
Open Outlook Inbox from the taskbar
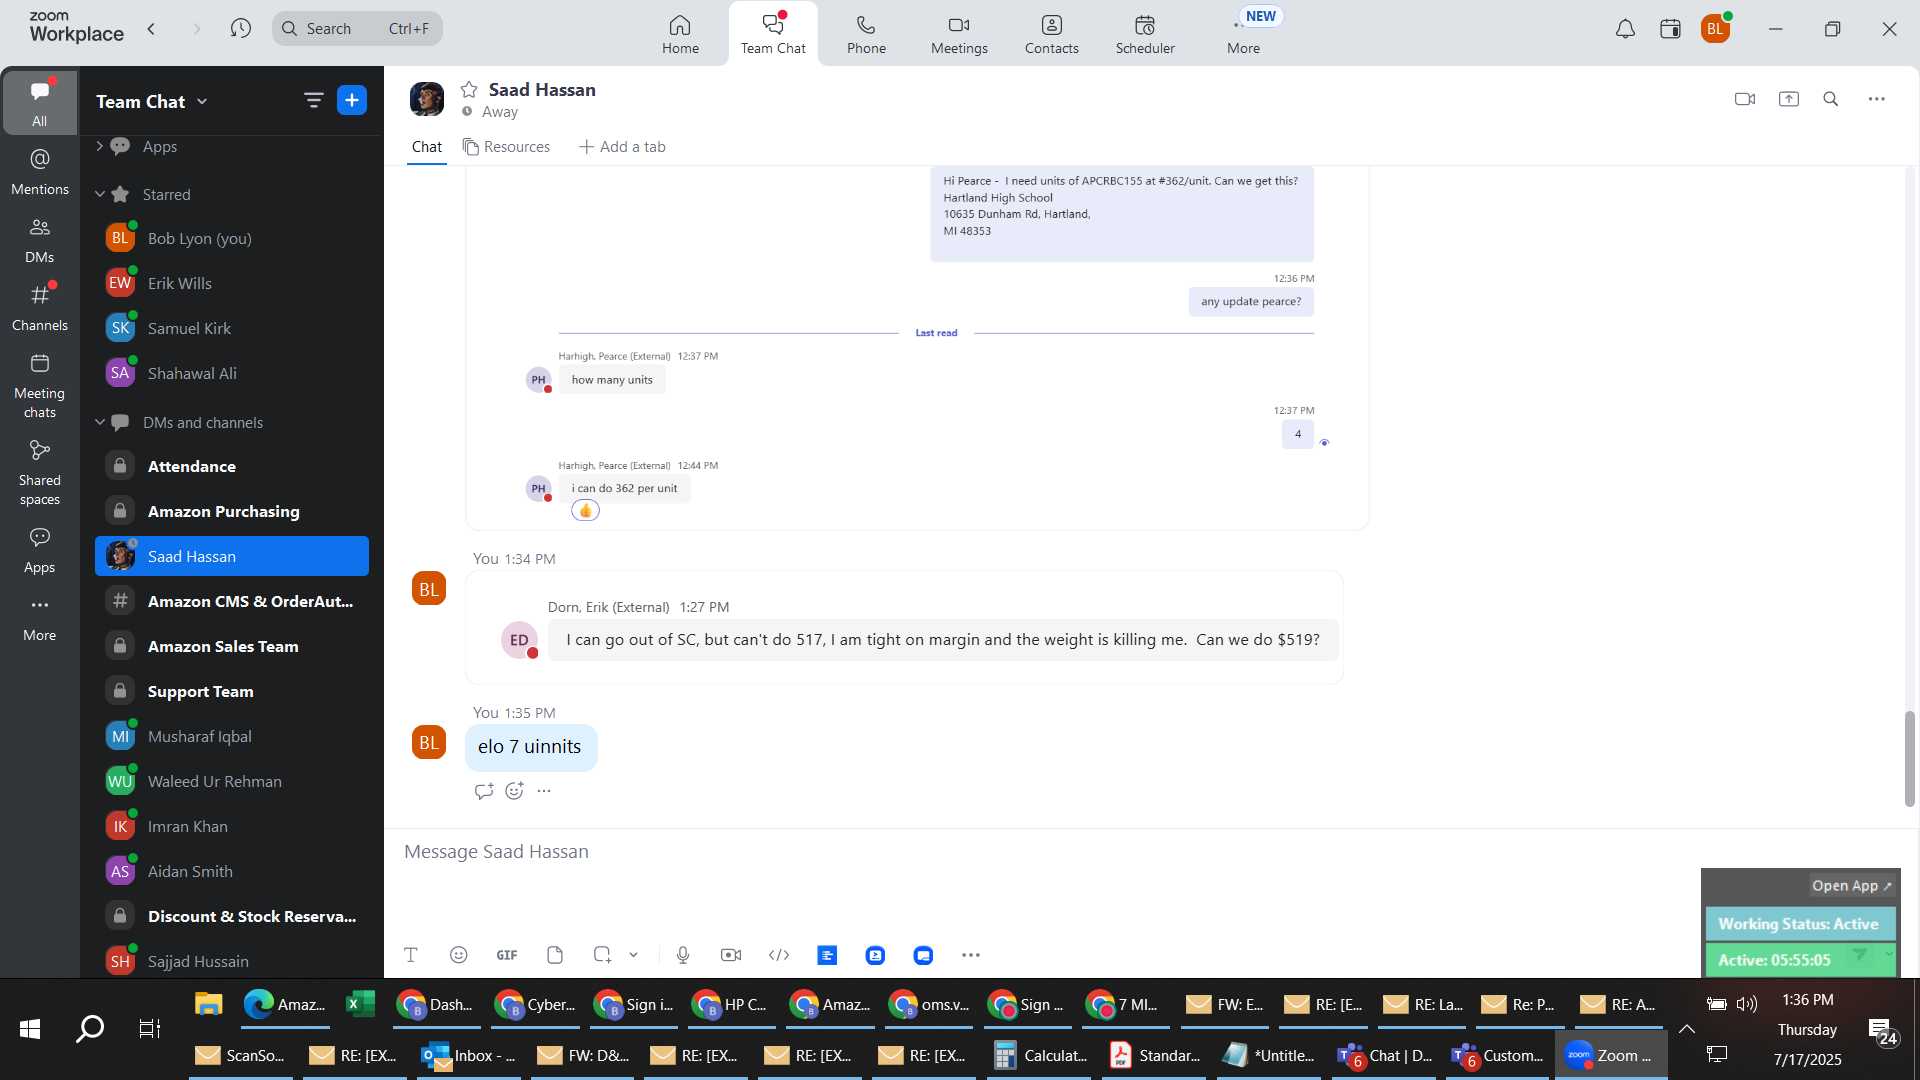point(469,1056)
